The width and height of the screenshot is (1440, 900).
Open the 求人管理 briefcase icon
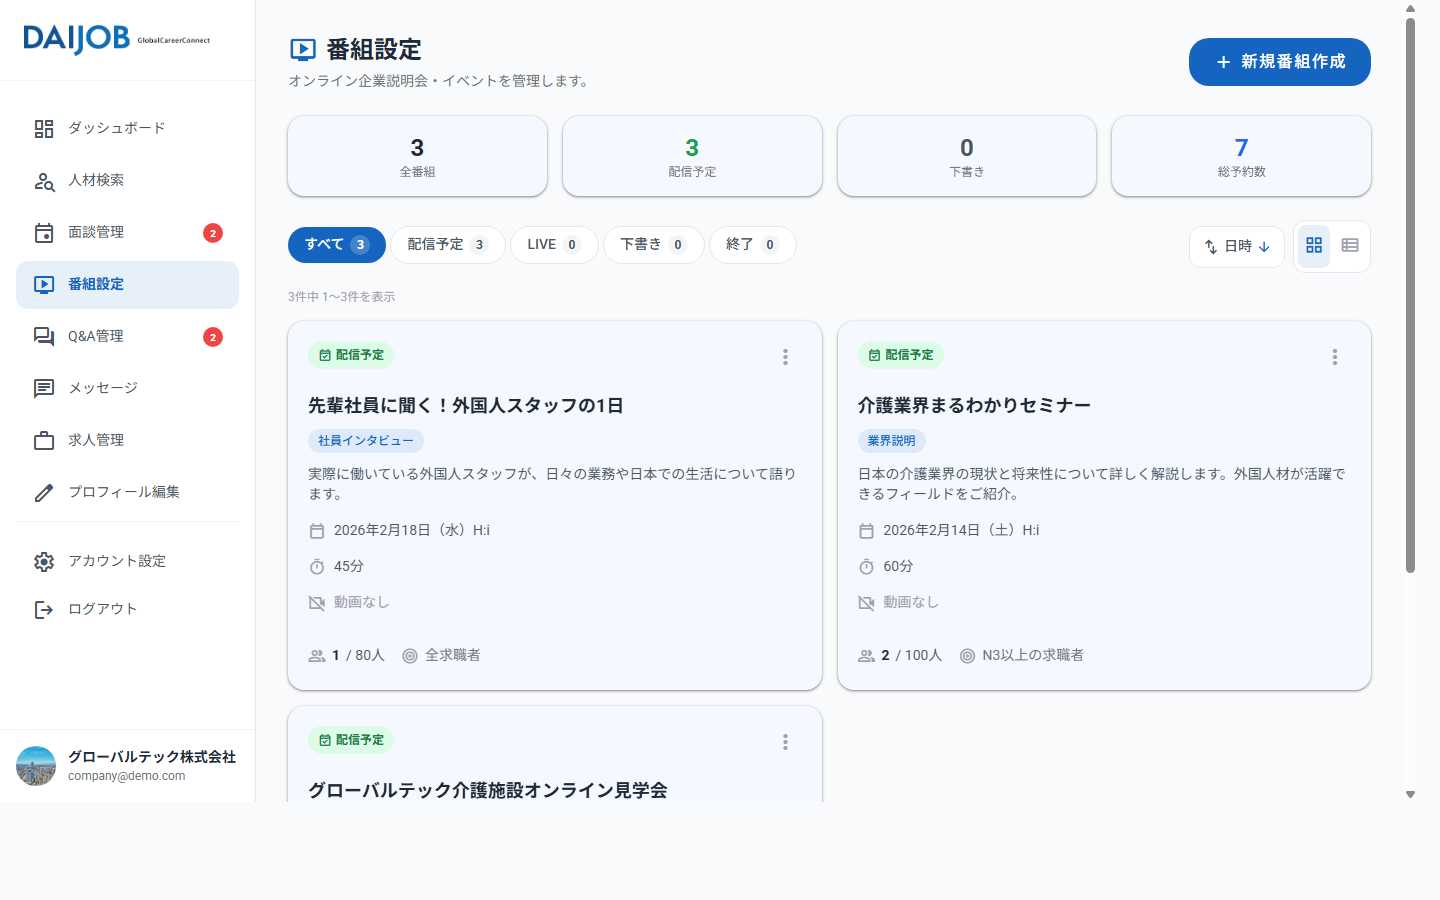(x=44, y=441)
